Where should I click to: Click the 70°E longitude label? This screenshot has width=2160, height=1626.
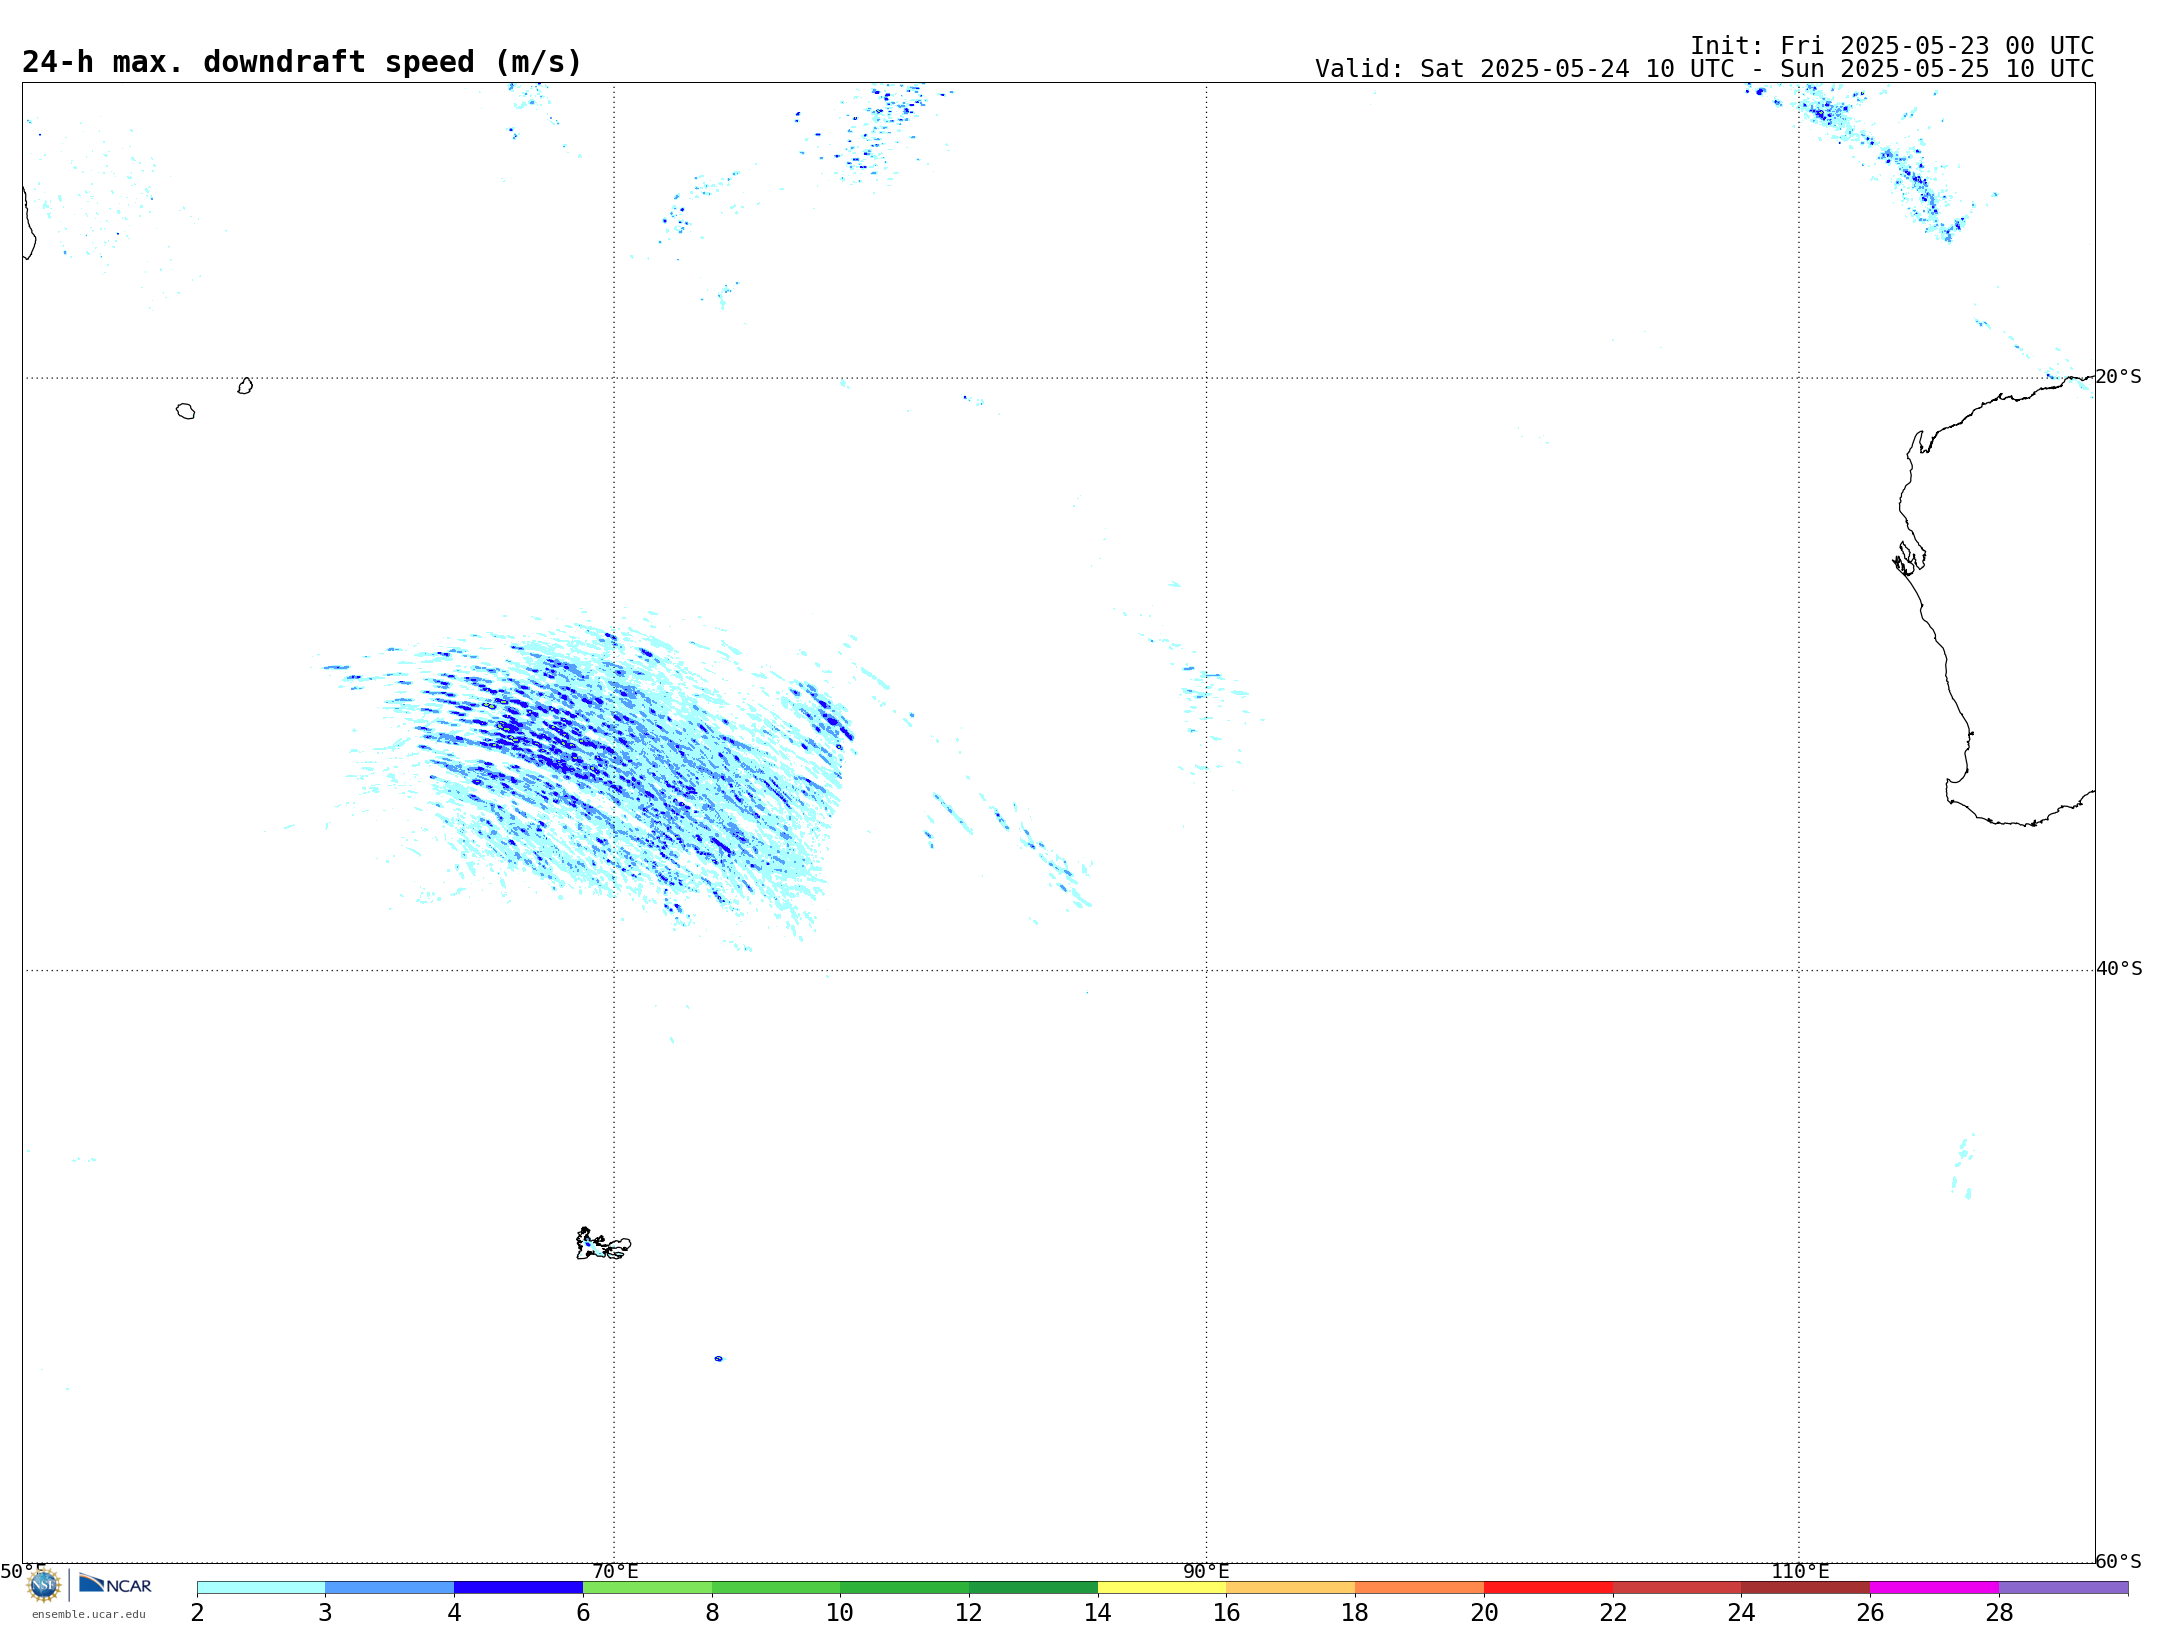[615, 1572]
